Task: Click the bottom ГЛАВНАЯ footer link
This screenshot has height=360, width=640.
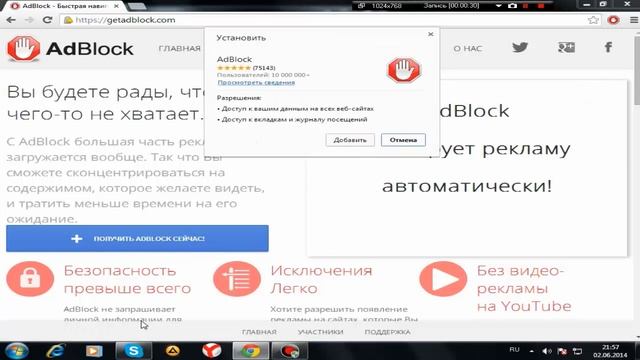Action: [259, 332]
